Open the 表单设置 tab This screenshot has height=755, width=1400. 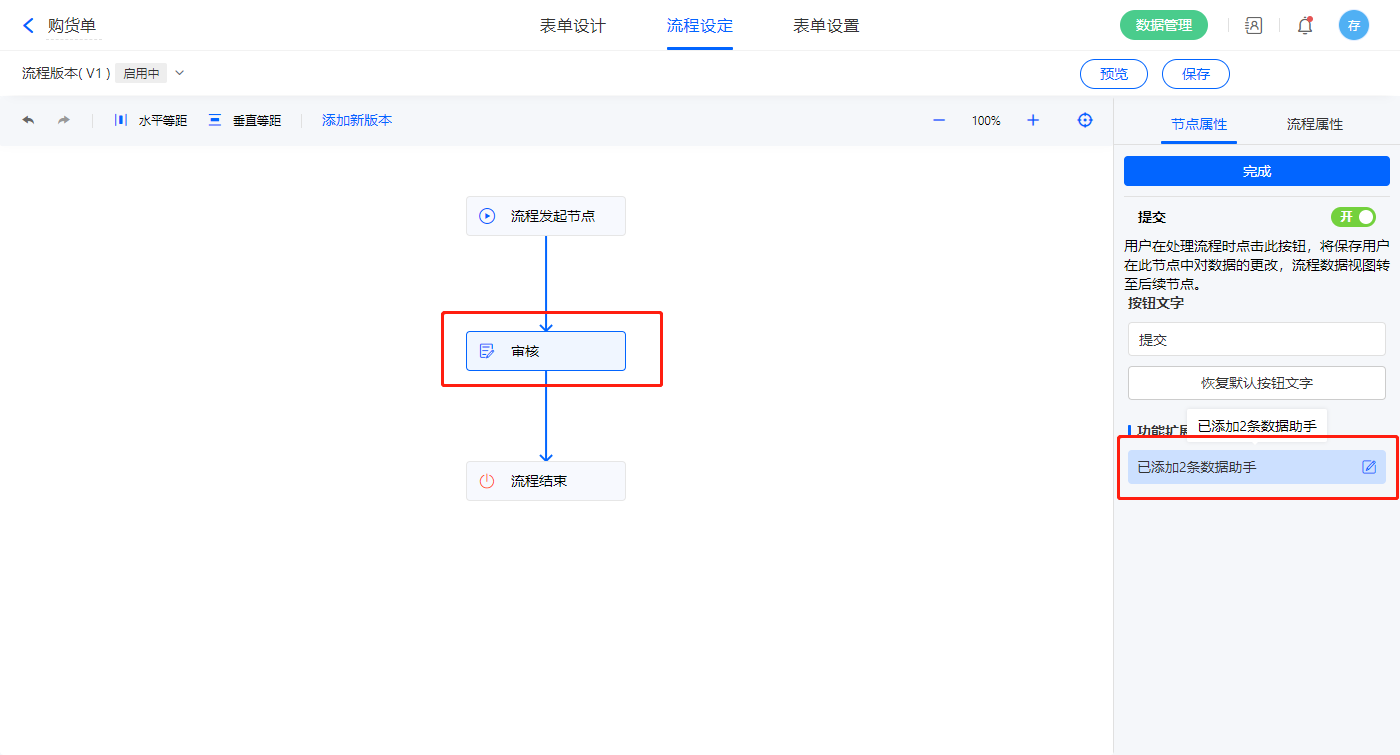[x=826, y=26]
